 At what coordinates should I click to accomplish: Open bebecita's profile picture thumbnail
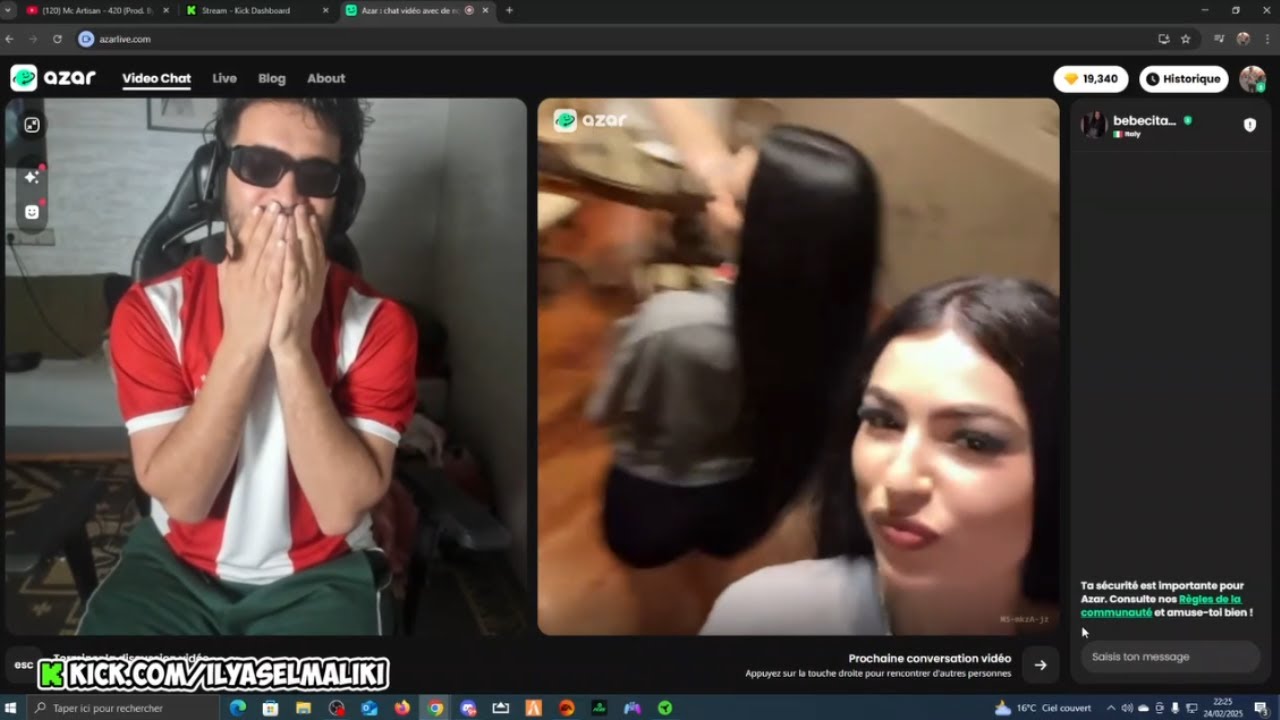pos(1094,125)
